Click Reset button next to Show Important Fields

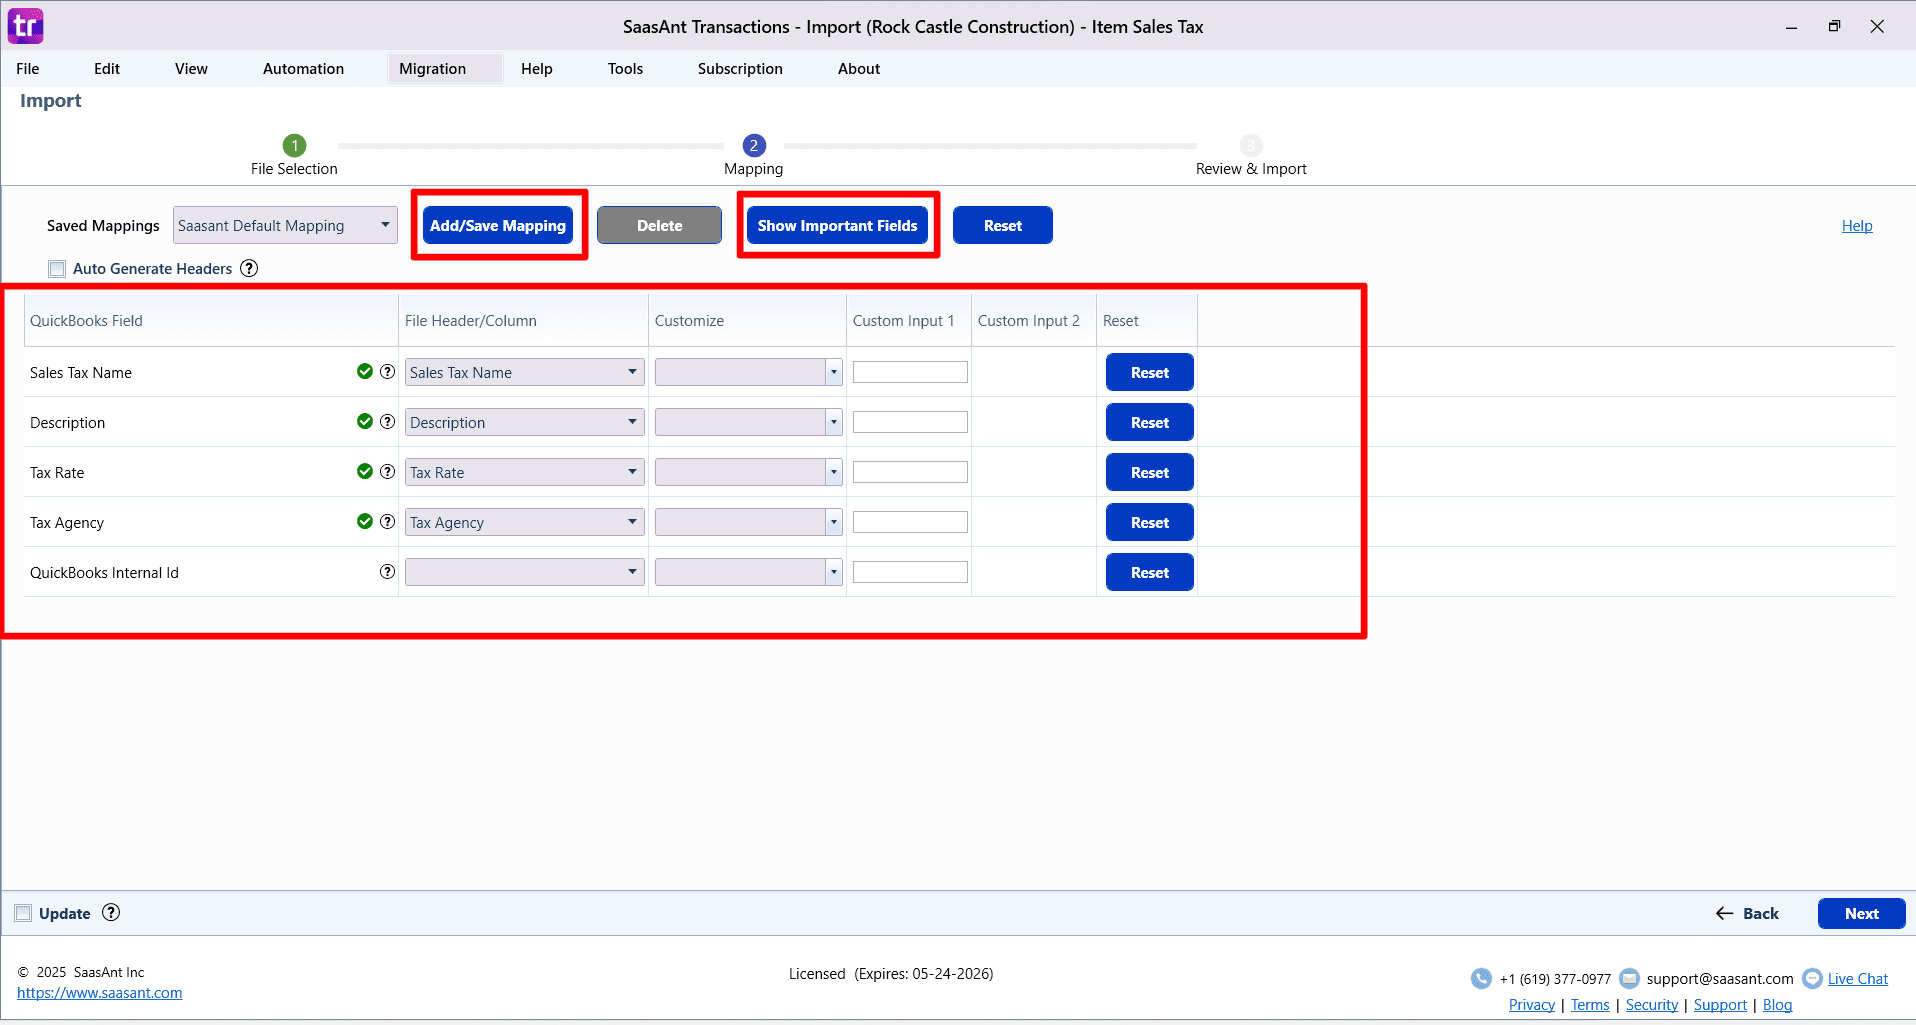click(1002, 225)
